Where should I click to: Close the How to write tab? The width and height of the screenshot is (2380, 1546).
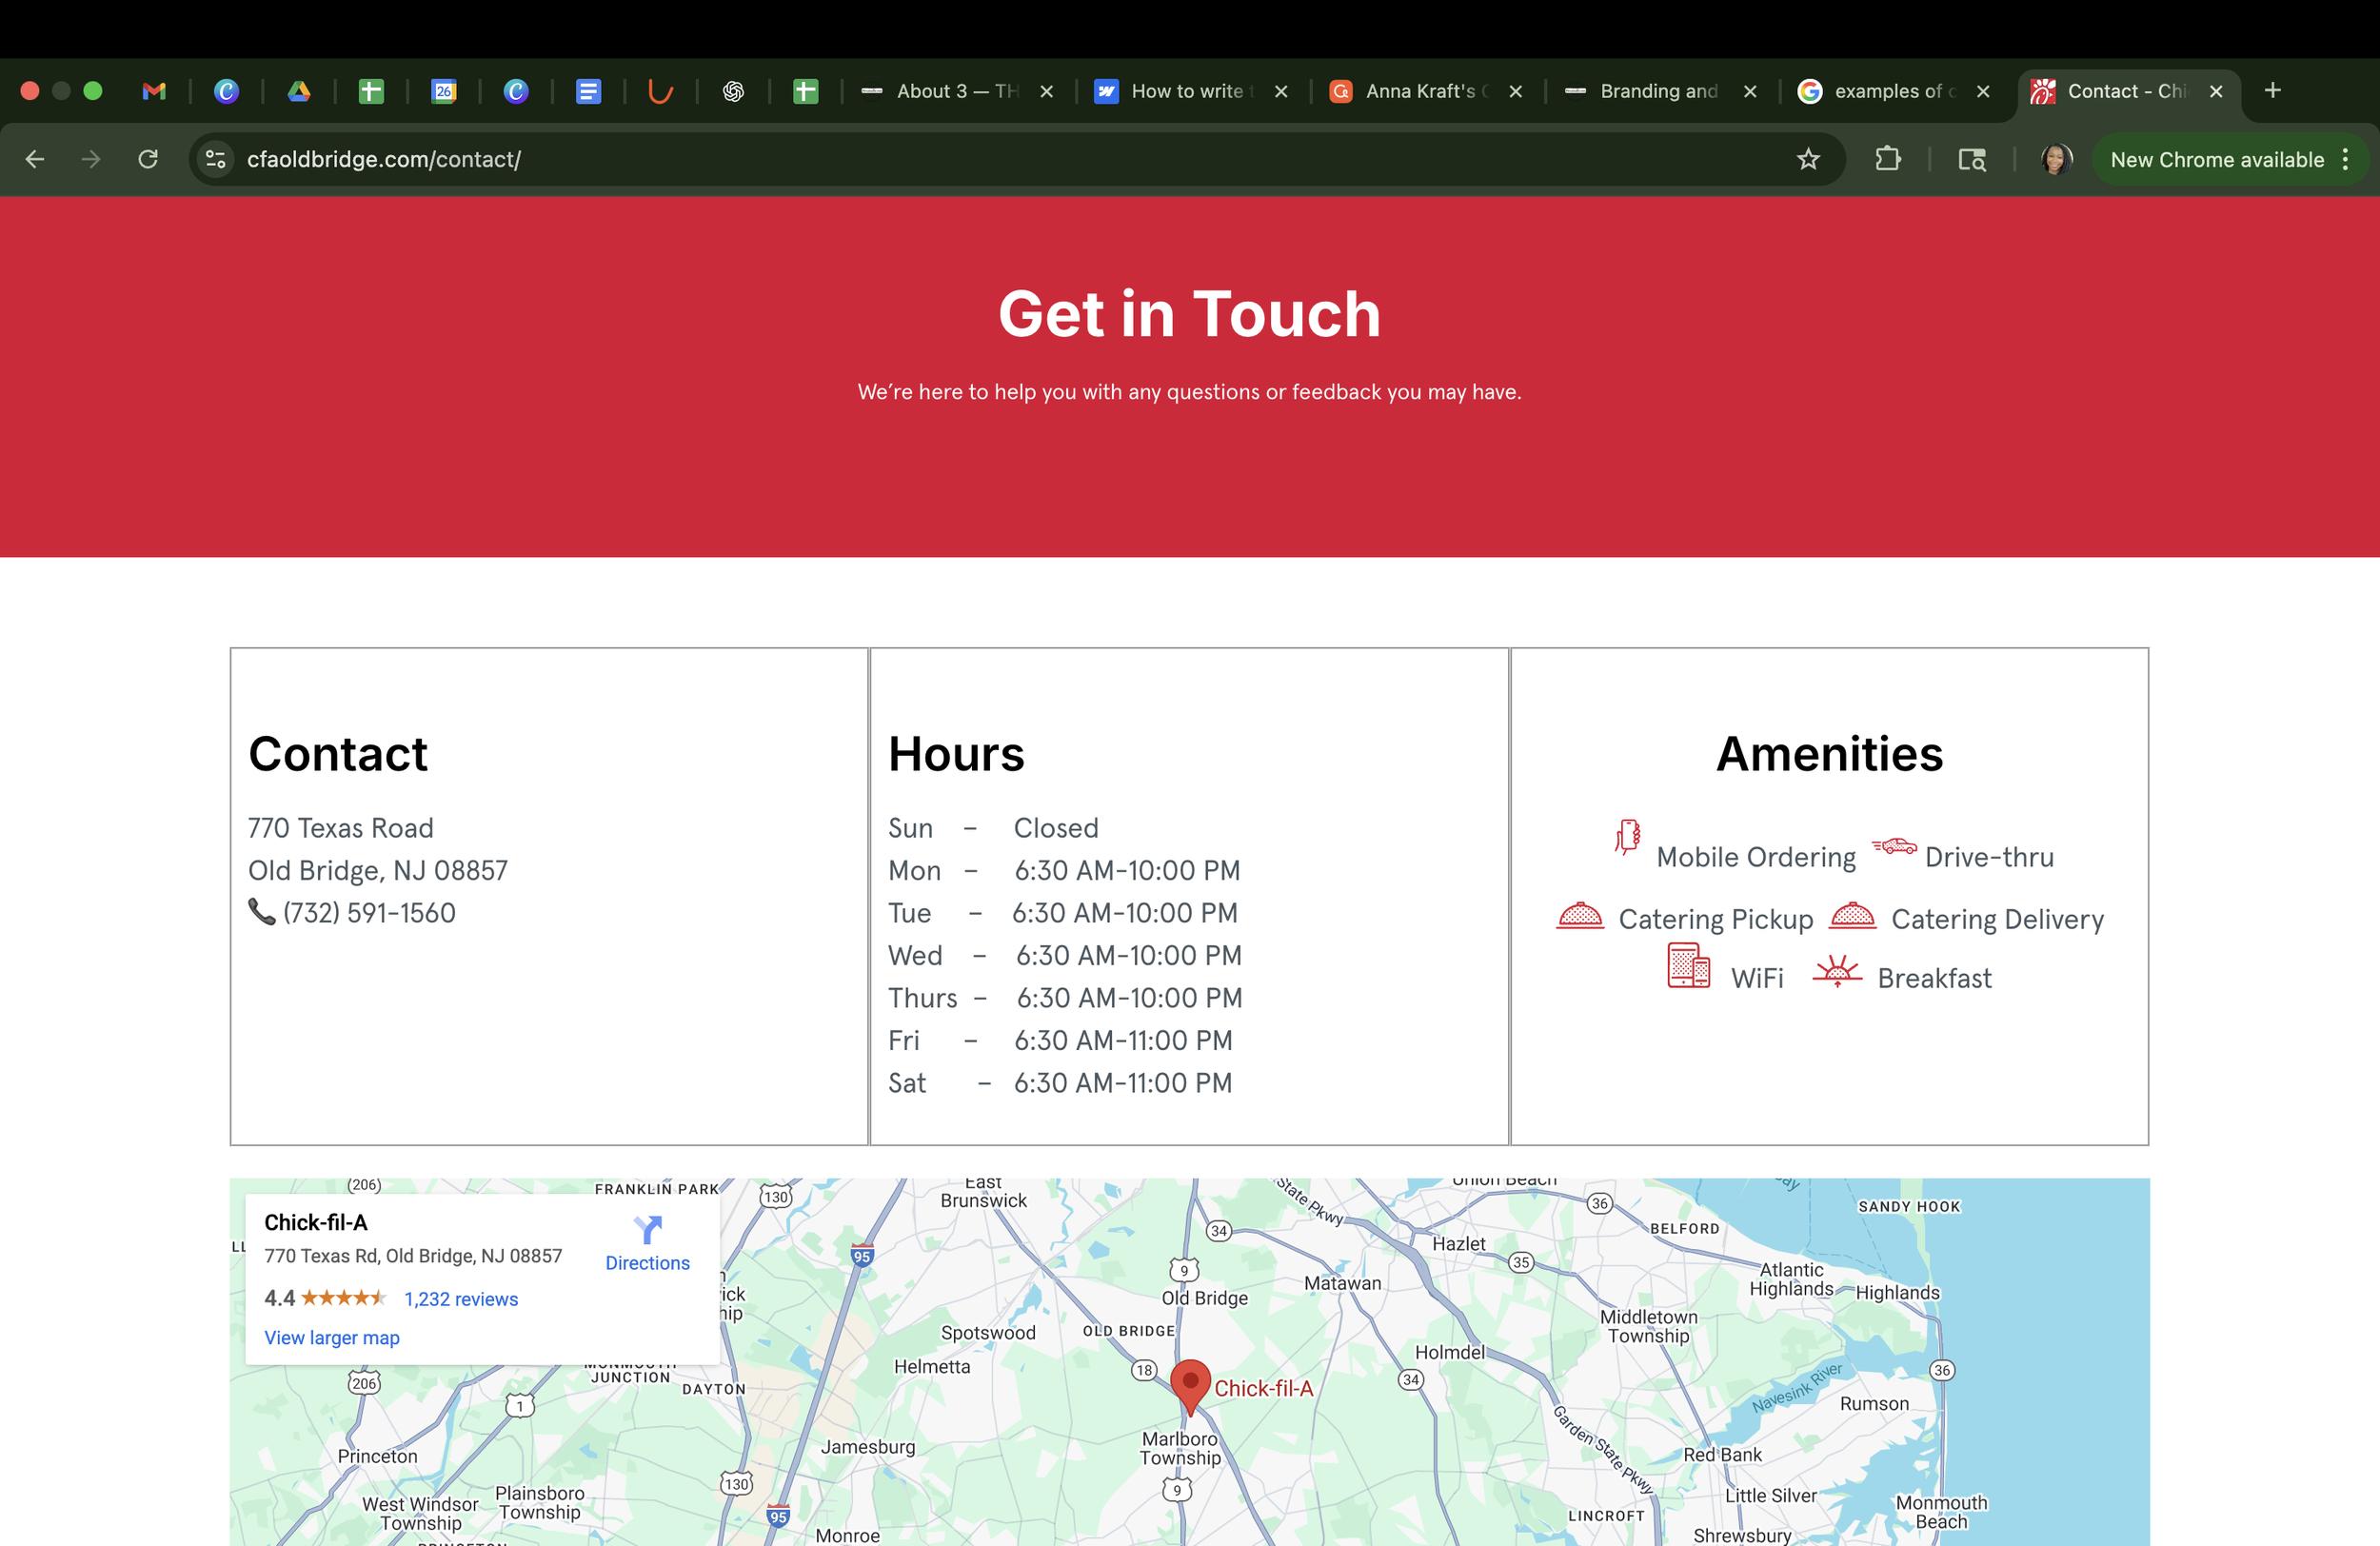tap(1281, 91)
